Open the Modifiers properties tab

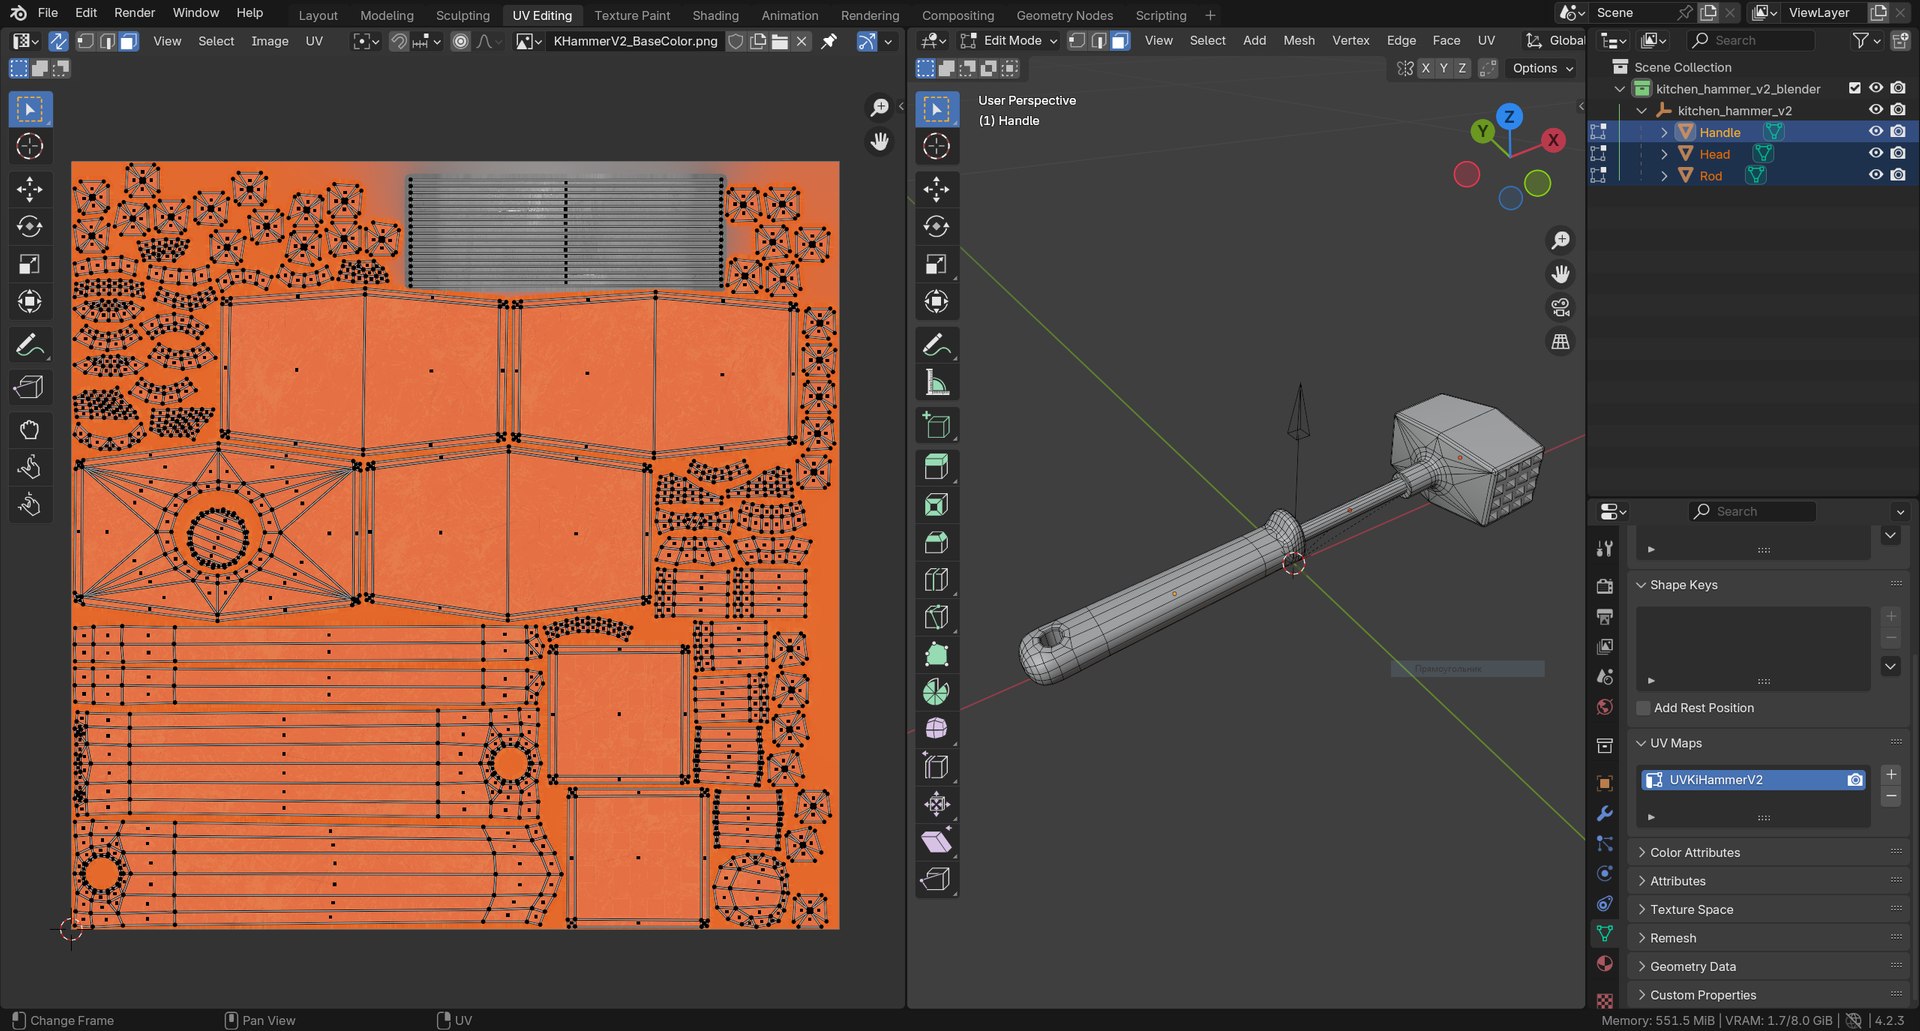[1605, 814]
